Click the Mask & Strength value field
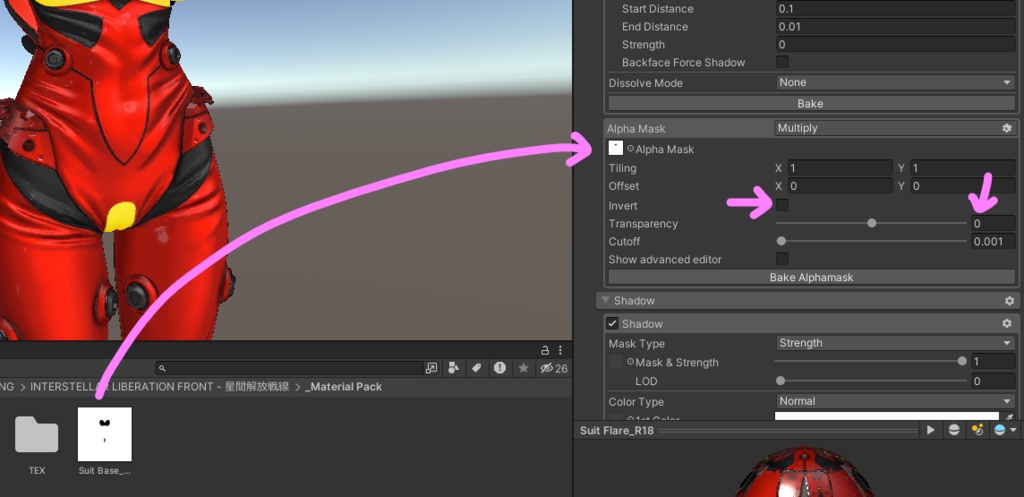This screenshot has width=1024, height=497. pyautogui.click(x=993, y=361)
